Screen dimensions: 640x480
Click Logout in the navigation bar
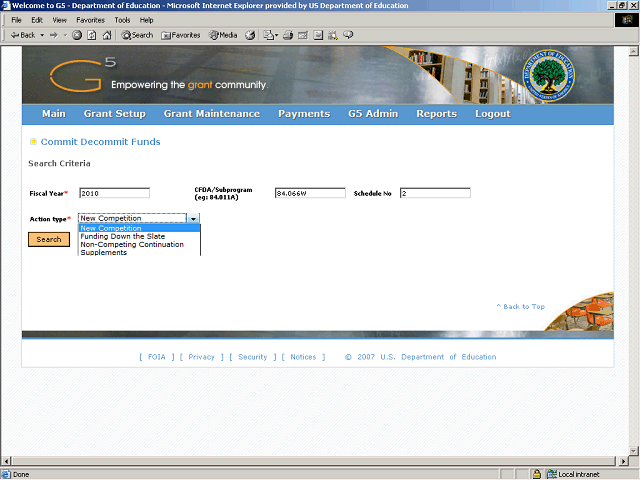click(493, 114)
